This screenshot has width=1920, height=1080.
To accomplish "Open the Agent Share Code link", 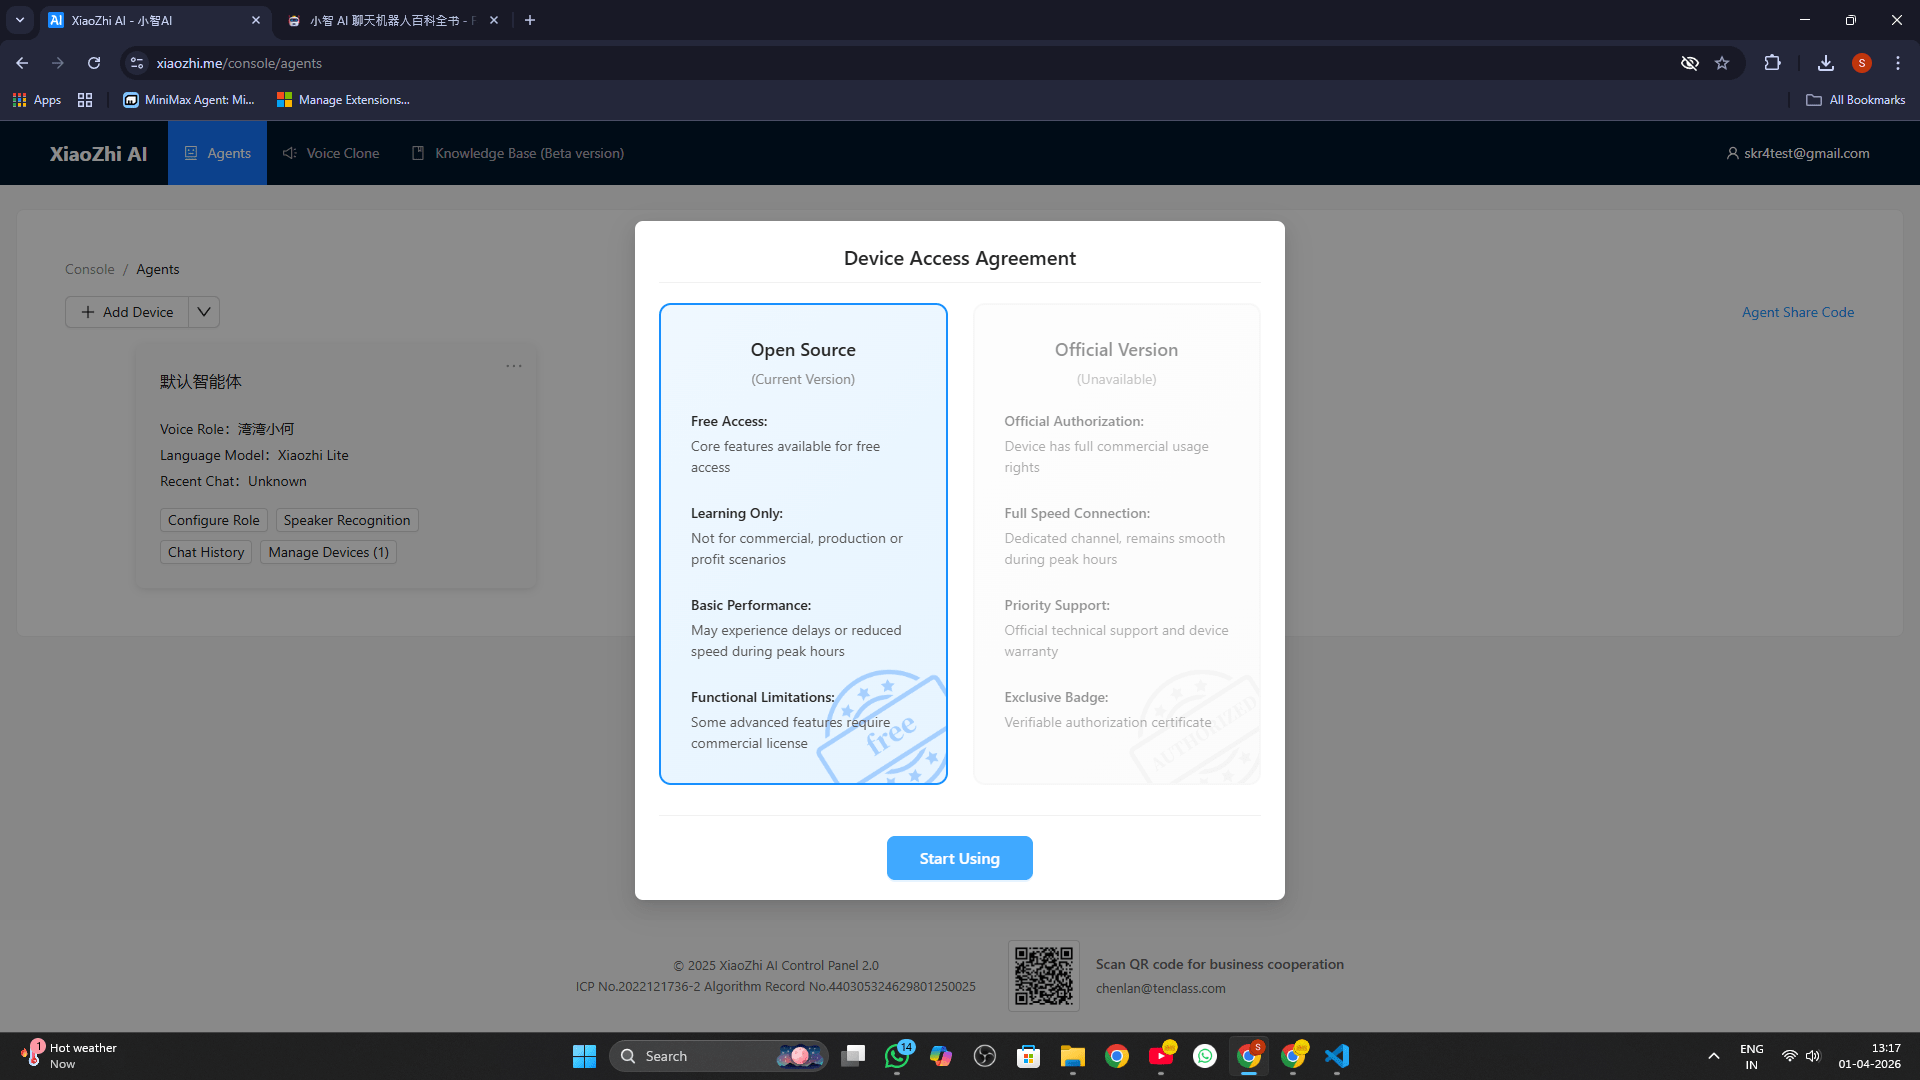I will pos(1797,311).
